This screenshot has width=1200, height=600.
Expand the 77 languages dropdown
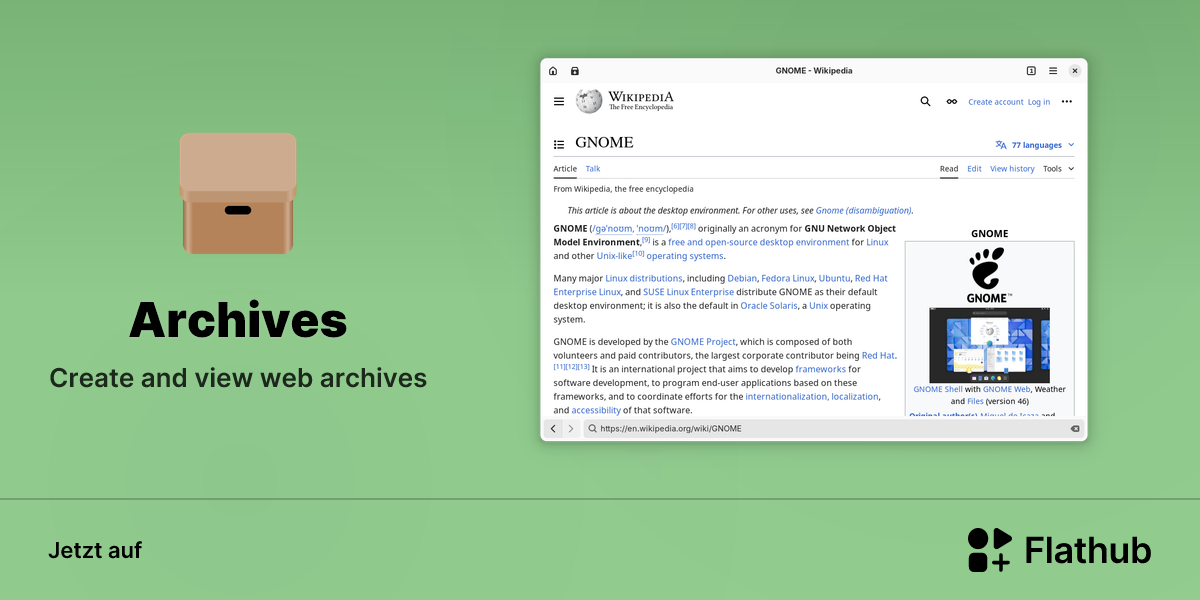click(x=1035, y=145)
